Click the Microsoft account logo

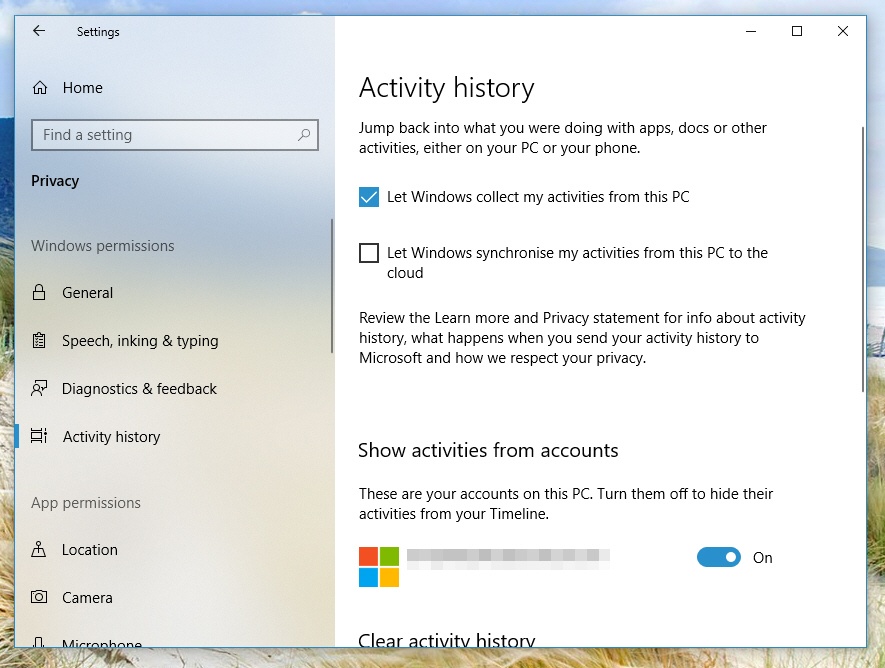(x=379, y=566)
